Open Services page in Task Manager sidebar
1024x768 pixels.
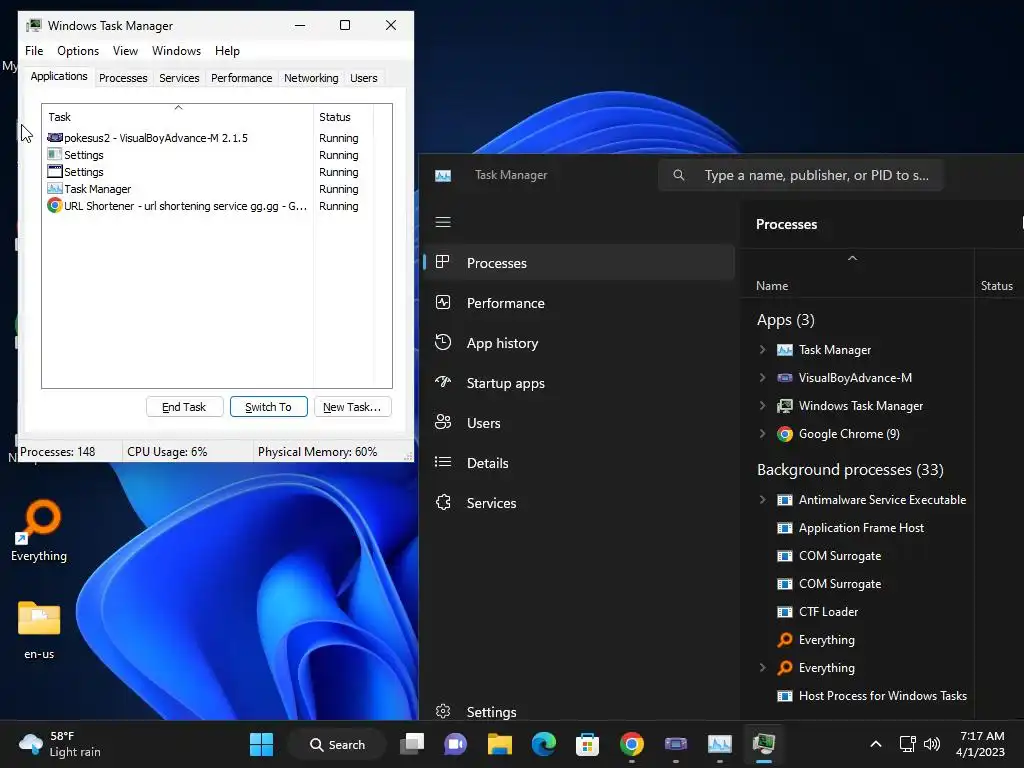coord(579,503)
